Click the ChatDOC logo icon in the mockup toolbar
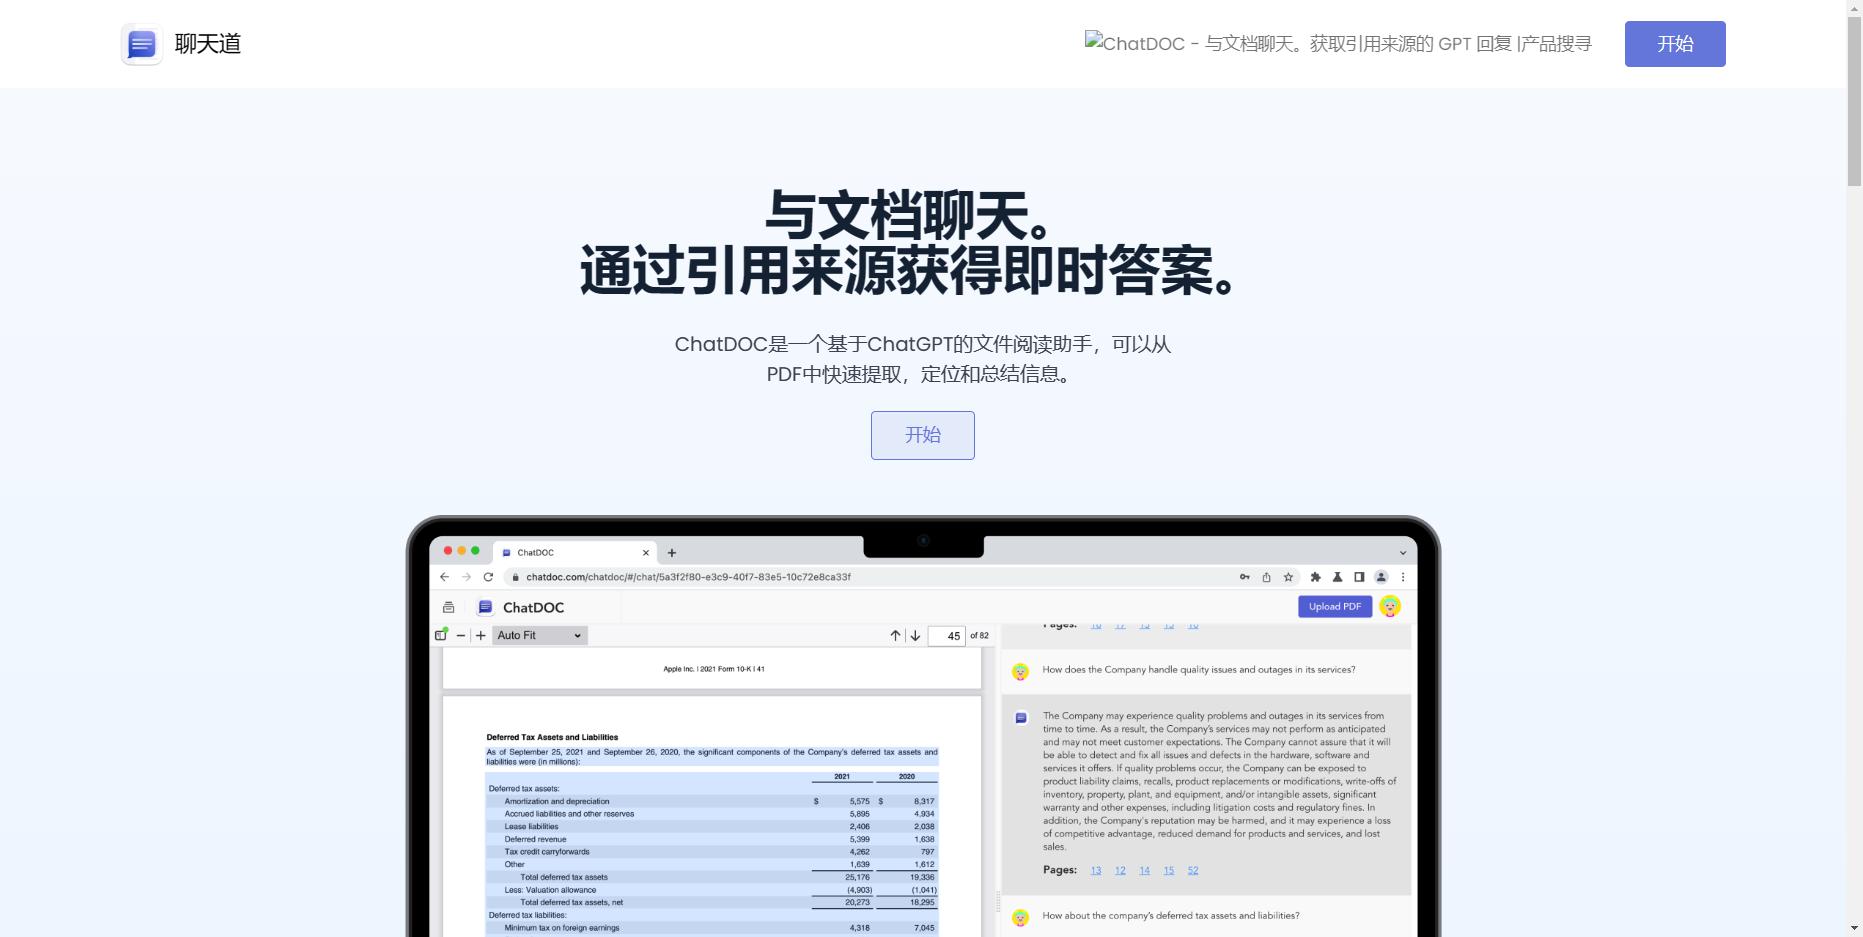Image resolution: width=1863 pixels, height=937 pixels. (x=486, y=606)
